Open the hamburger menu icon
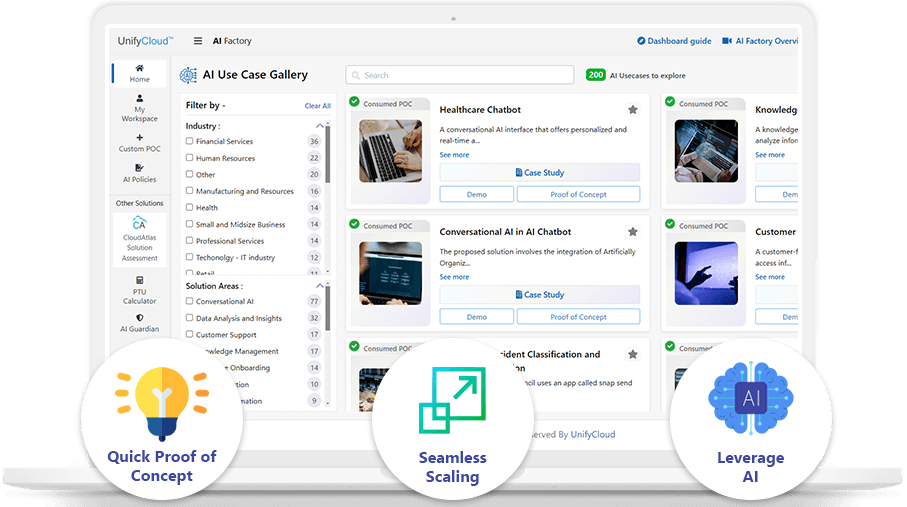907x507 pixels. (198, 41)
